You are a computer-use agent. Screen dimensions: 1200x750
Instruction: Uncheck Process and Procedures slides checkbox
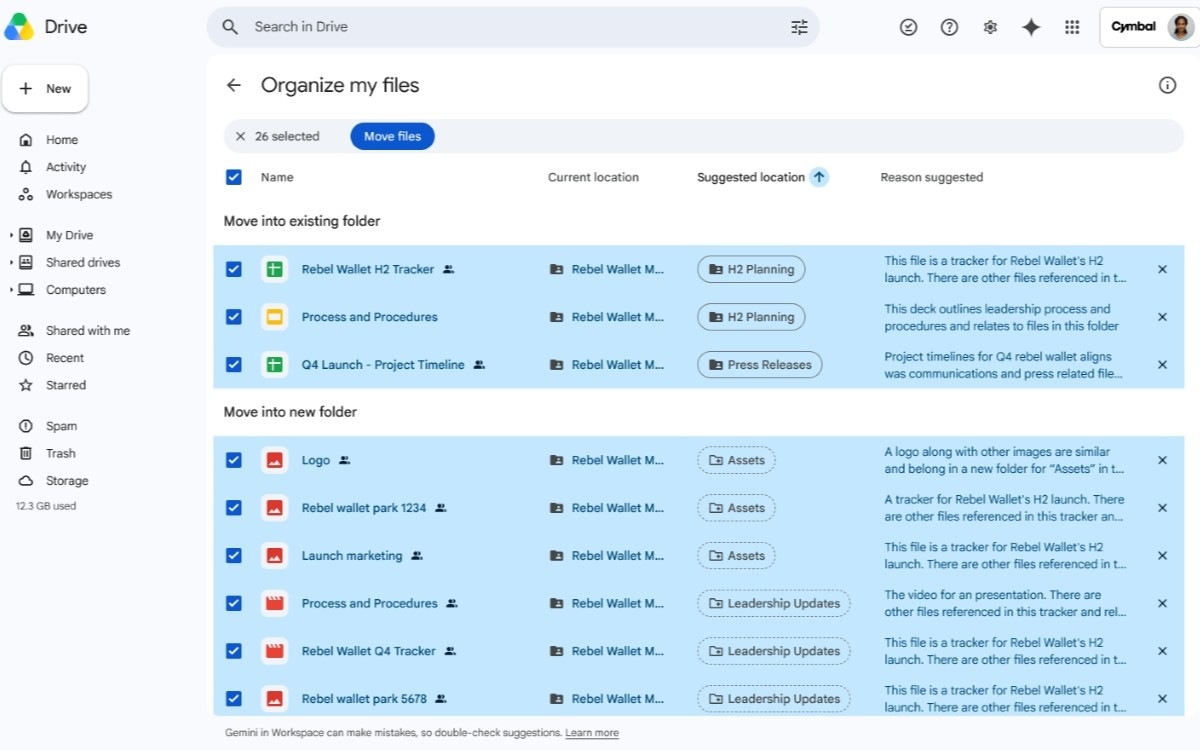[x=234, y=317]
